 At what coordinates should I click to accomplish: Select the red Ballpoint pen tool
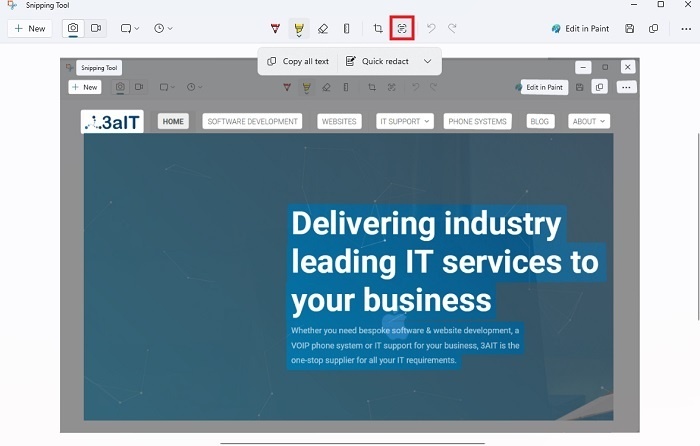tap(275, 29)
